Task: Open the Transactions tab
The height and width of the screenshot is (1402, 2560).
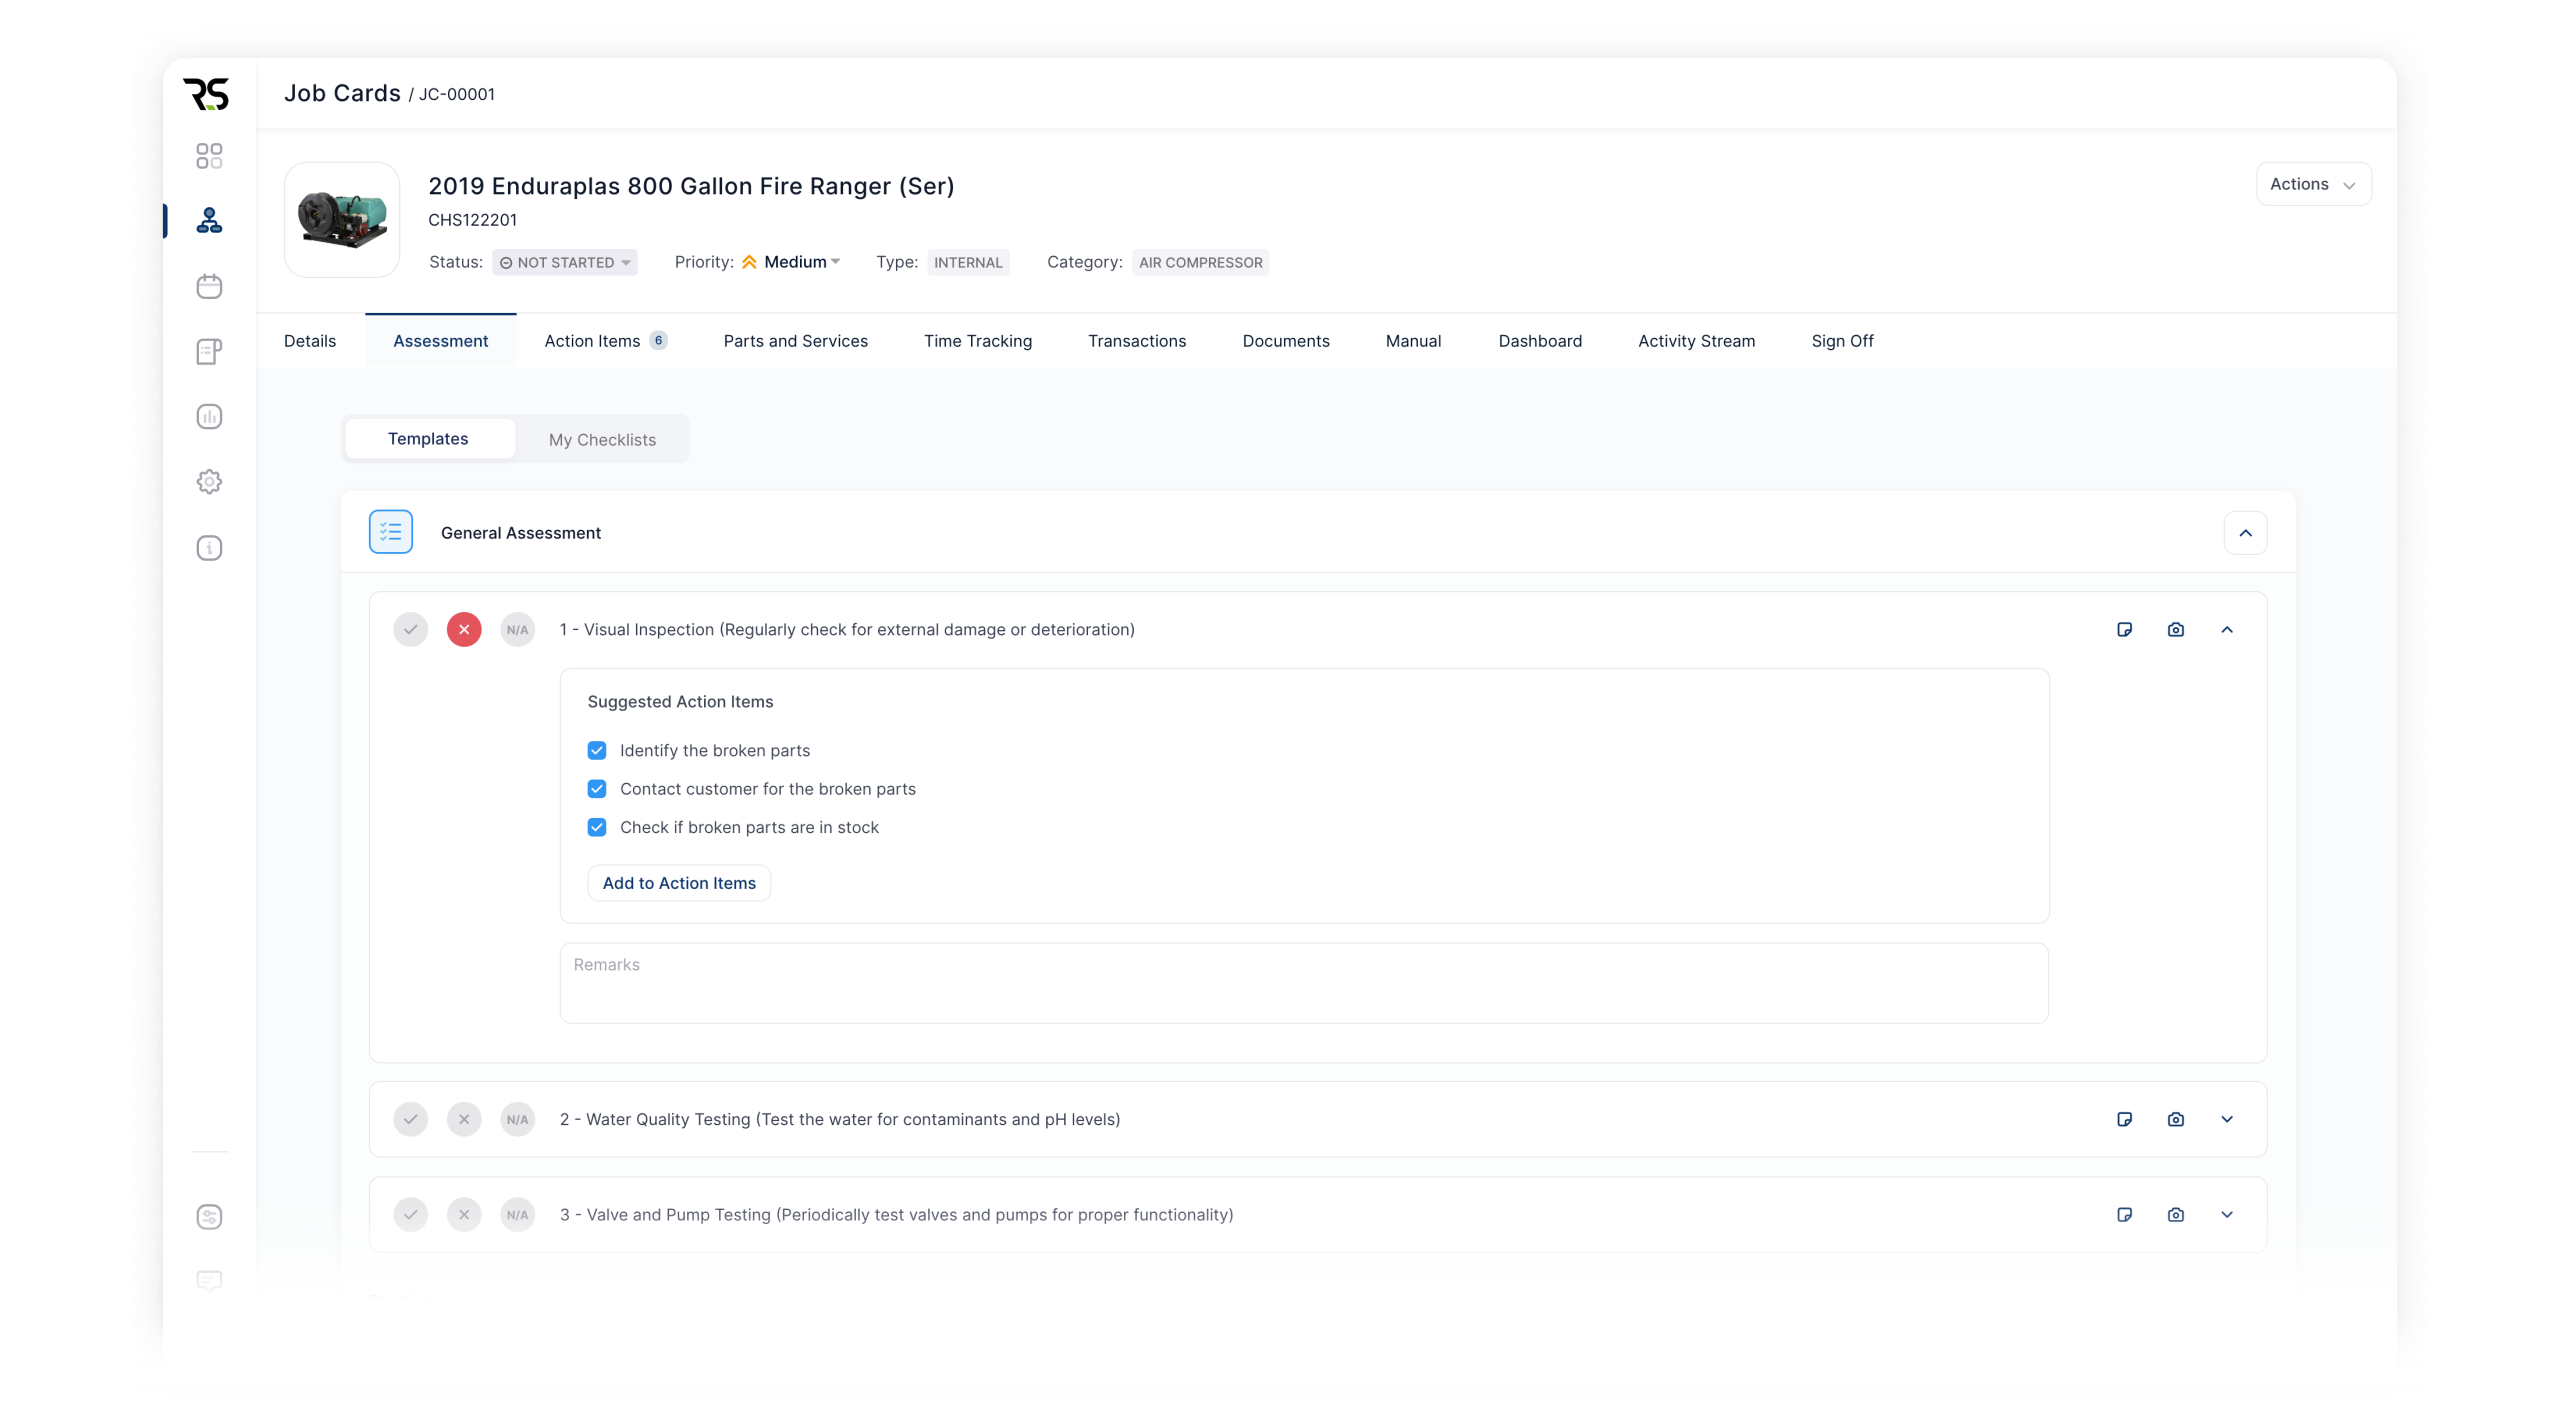Action: (x=1137, y=341)
